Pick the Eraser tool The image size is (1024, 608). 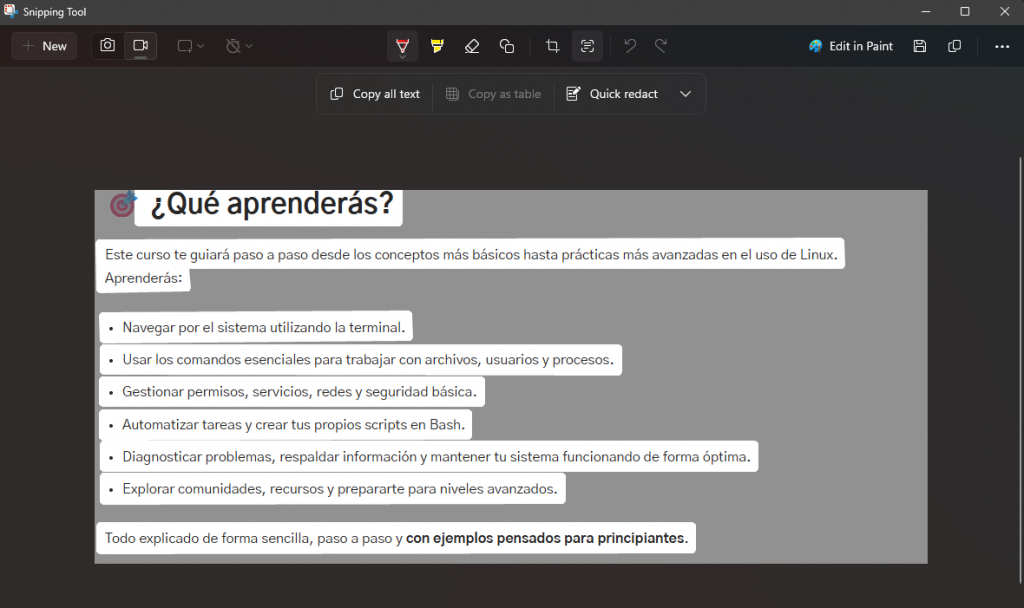tap(472, 46)
